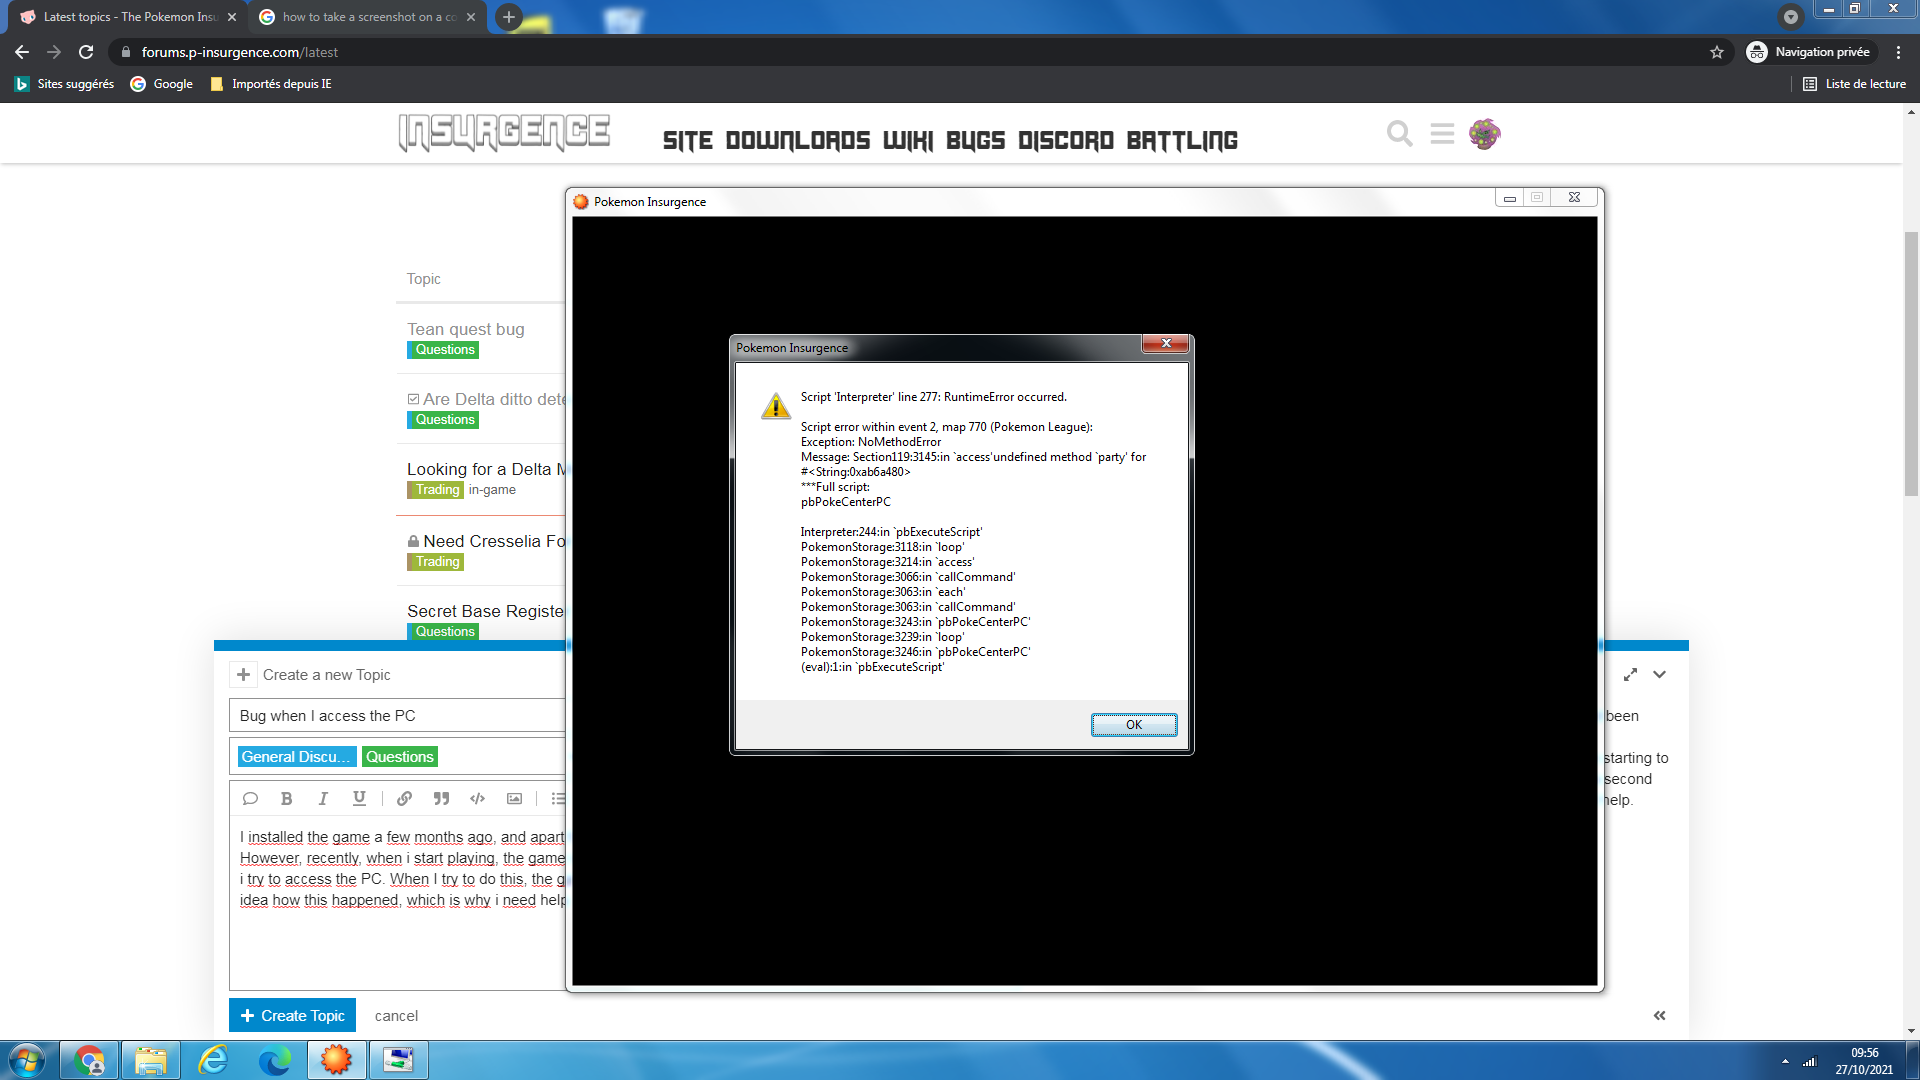This screenshot has height=1080, width=1920.
Task: Open the General Discu... category selector
Action: pos(296,757)
